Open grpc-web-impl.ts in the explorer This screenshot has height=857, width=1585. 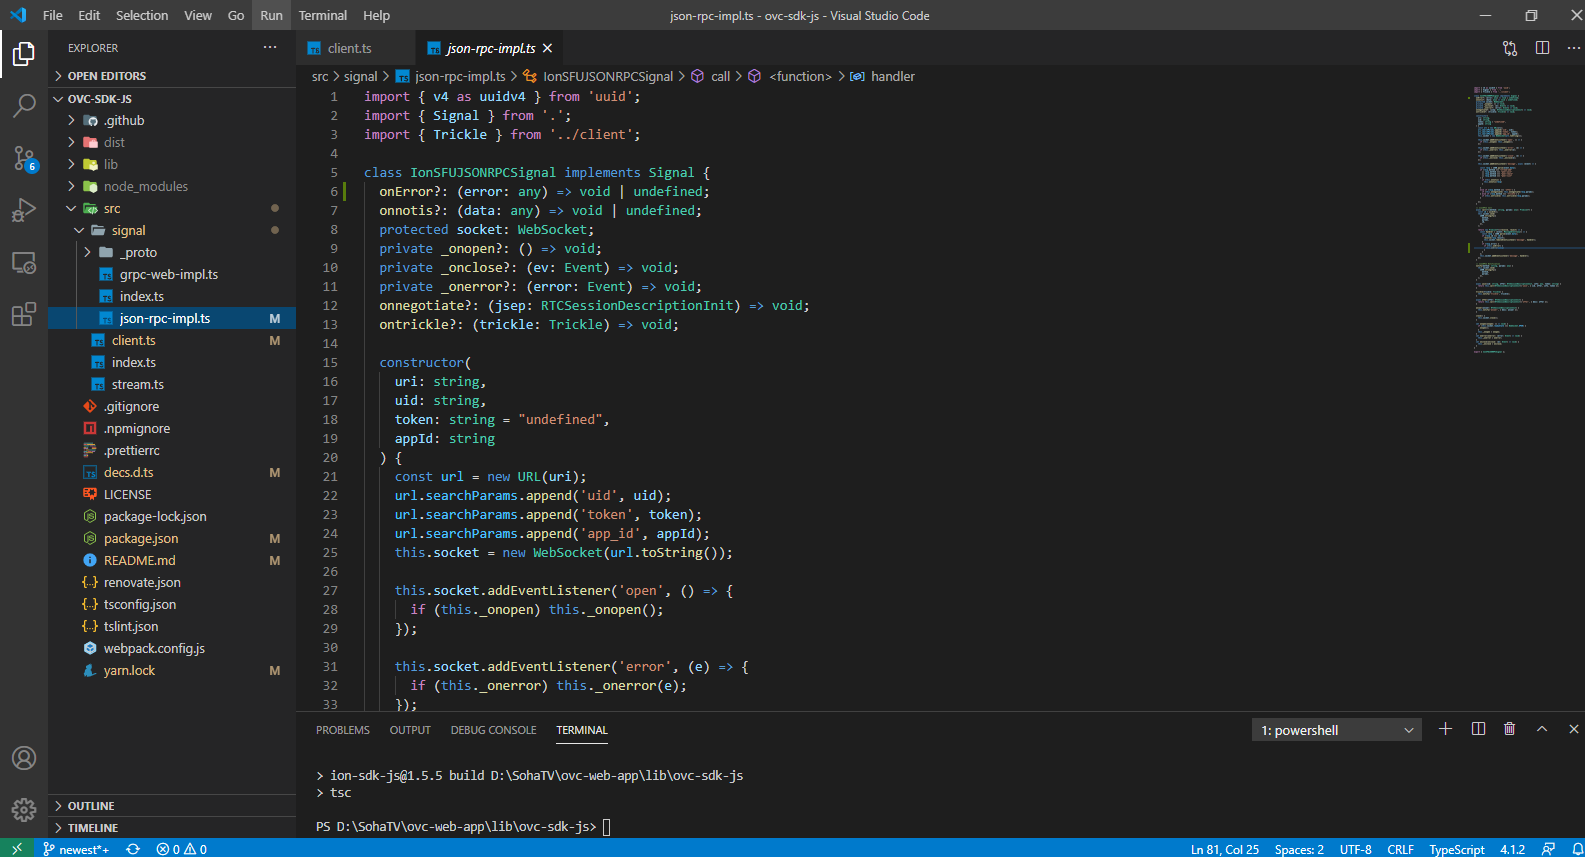(x=172, y=274)
